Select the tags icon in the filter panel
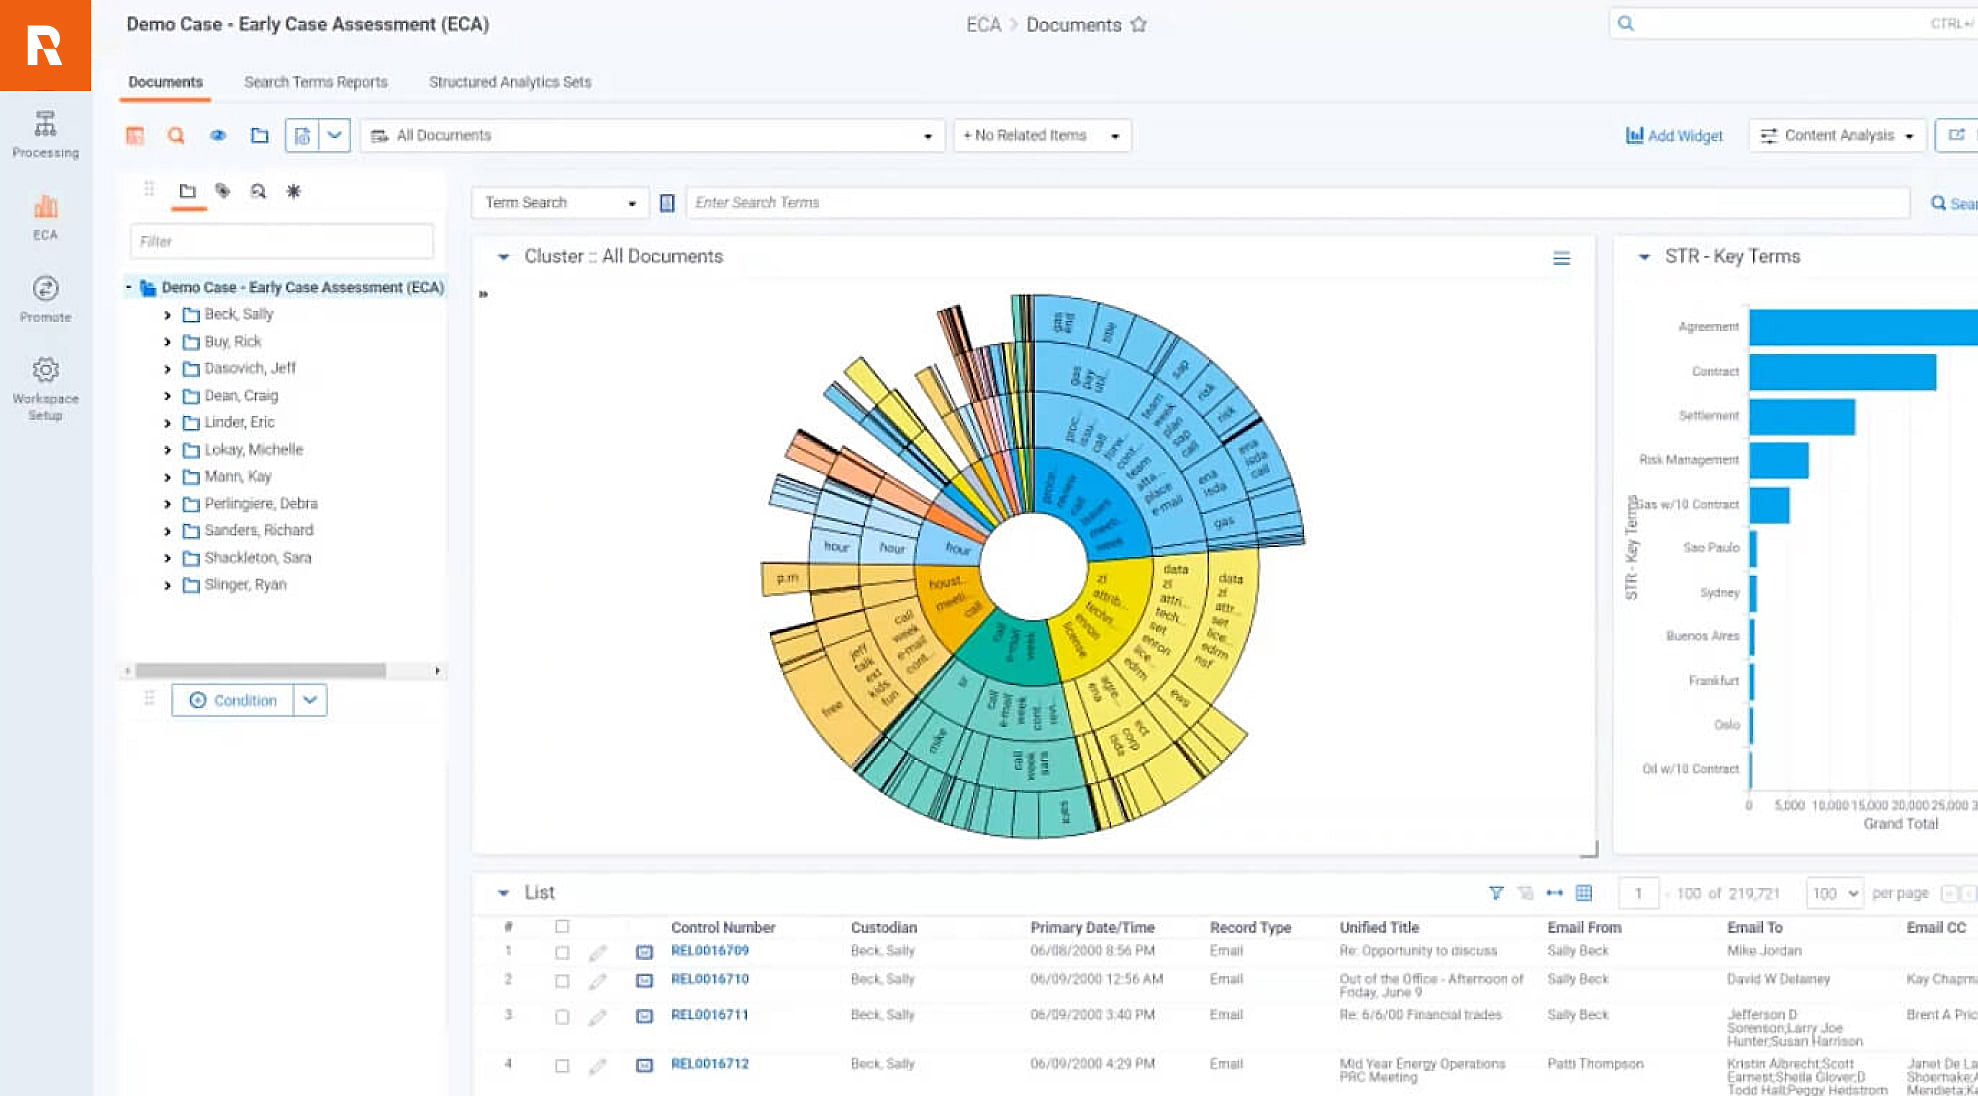This screenshot has width=1978, height=1096. pos(222,191)
